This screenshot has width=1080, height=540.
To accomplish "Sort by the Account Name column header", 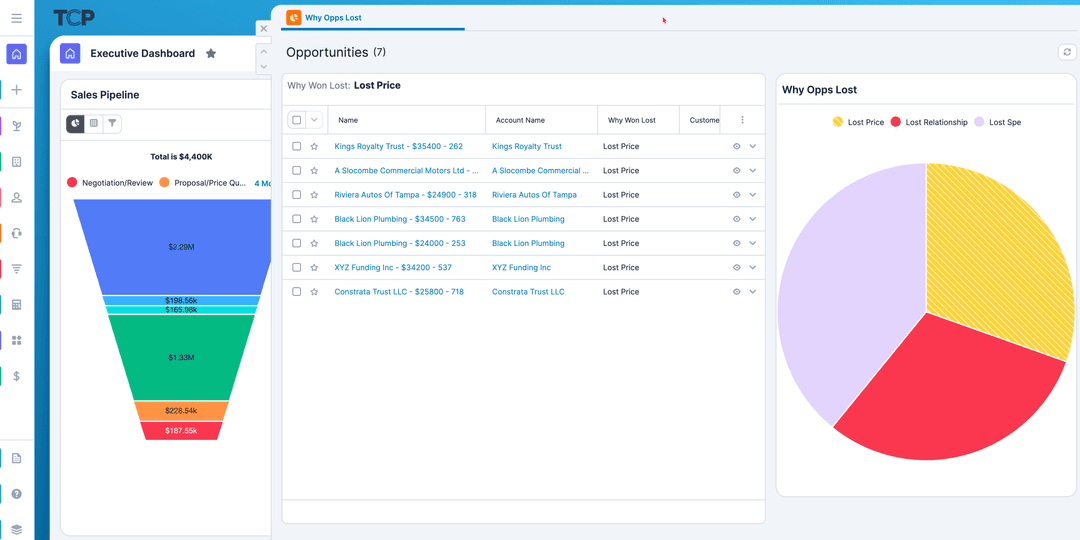I will (x=520, y=120).
